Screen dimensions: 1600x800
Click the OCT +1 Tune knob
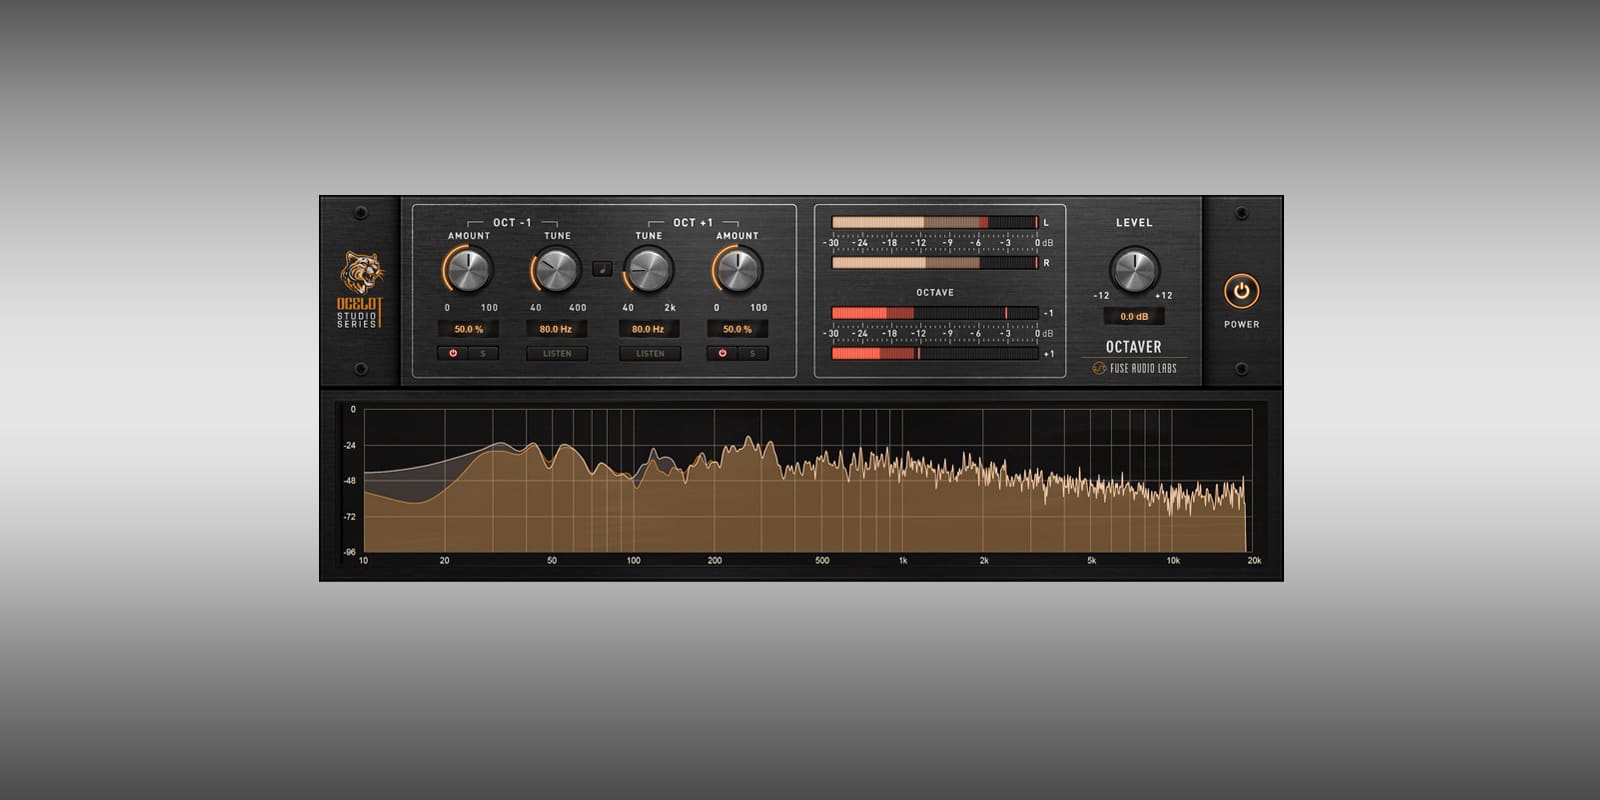coord(649,269)
